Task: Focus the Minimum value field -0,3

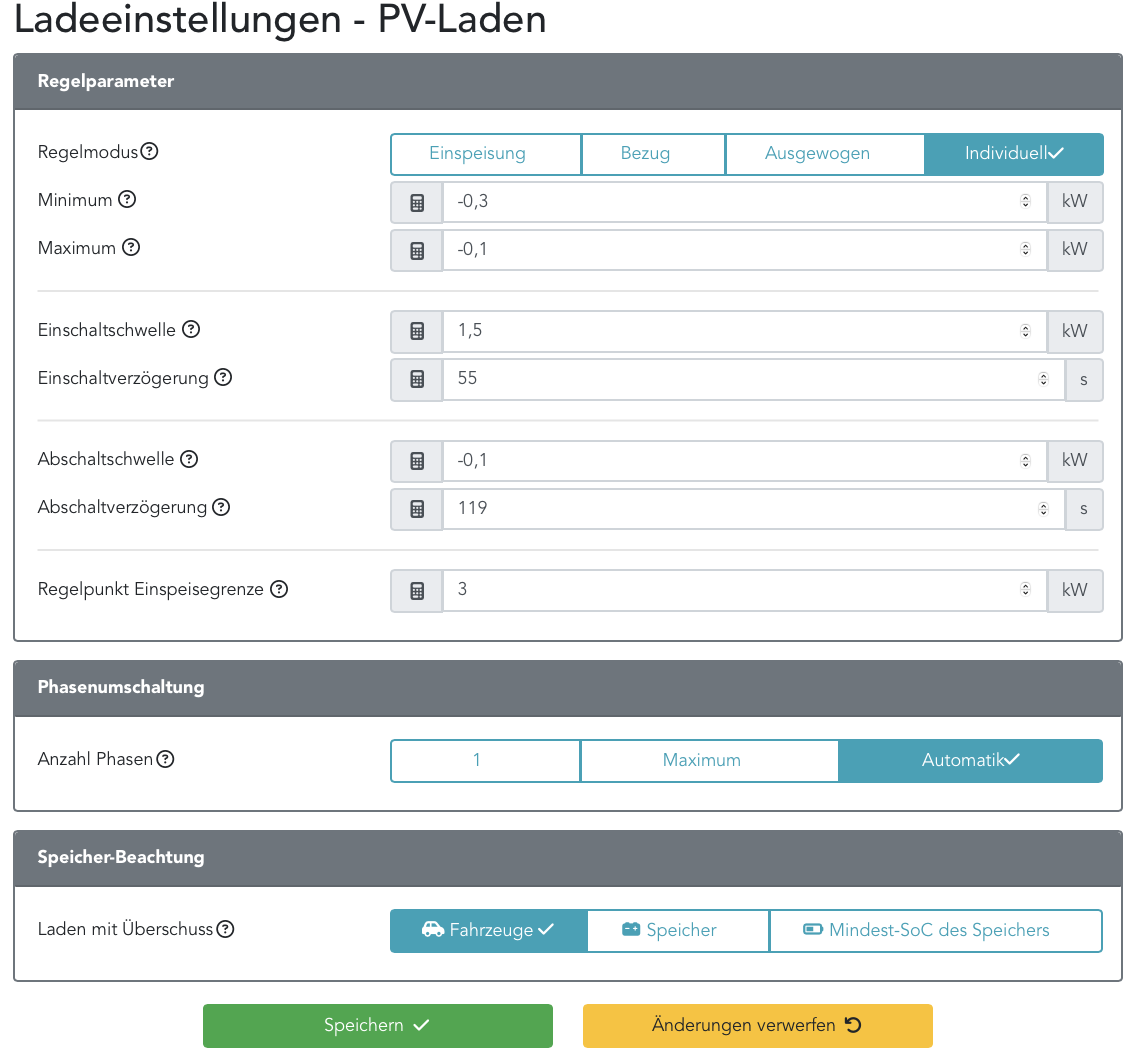Action: 744,202
